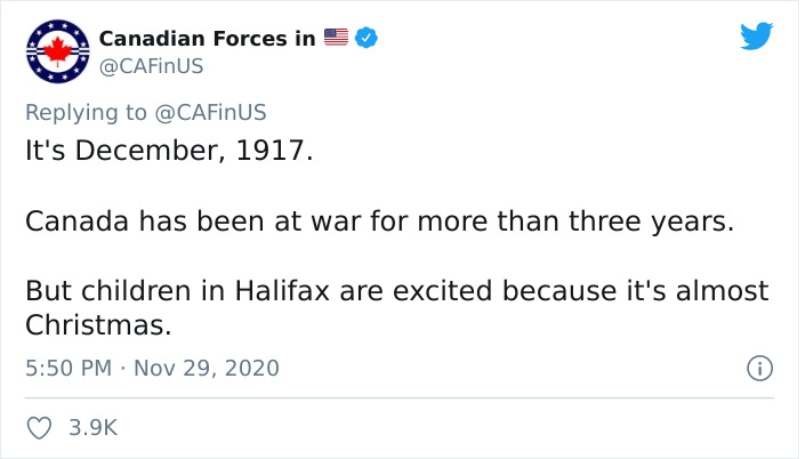Click the Halifax children sentence
This screenshot has height=459, width=800.
point(397,308)
